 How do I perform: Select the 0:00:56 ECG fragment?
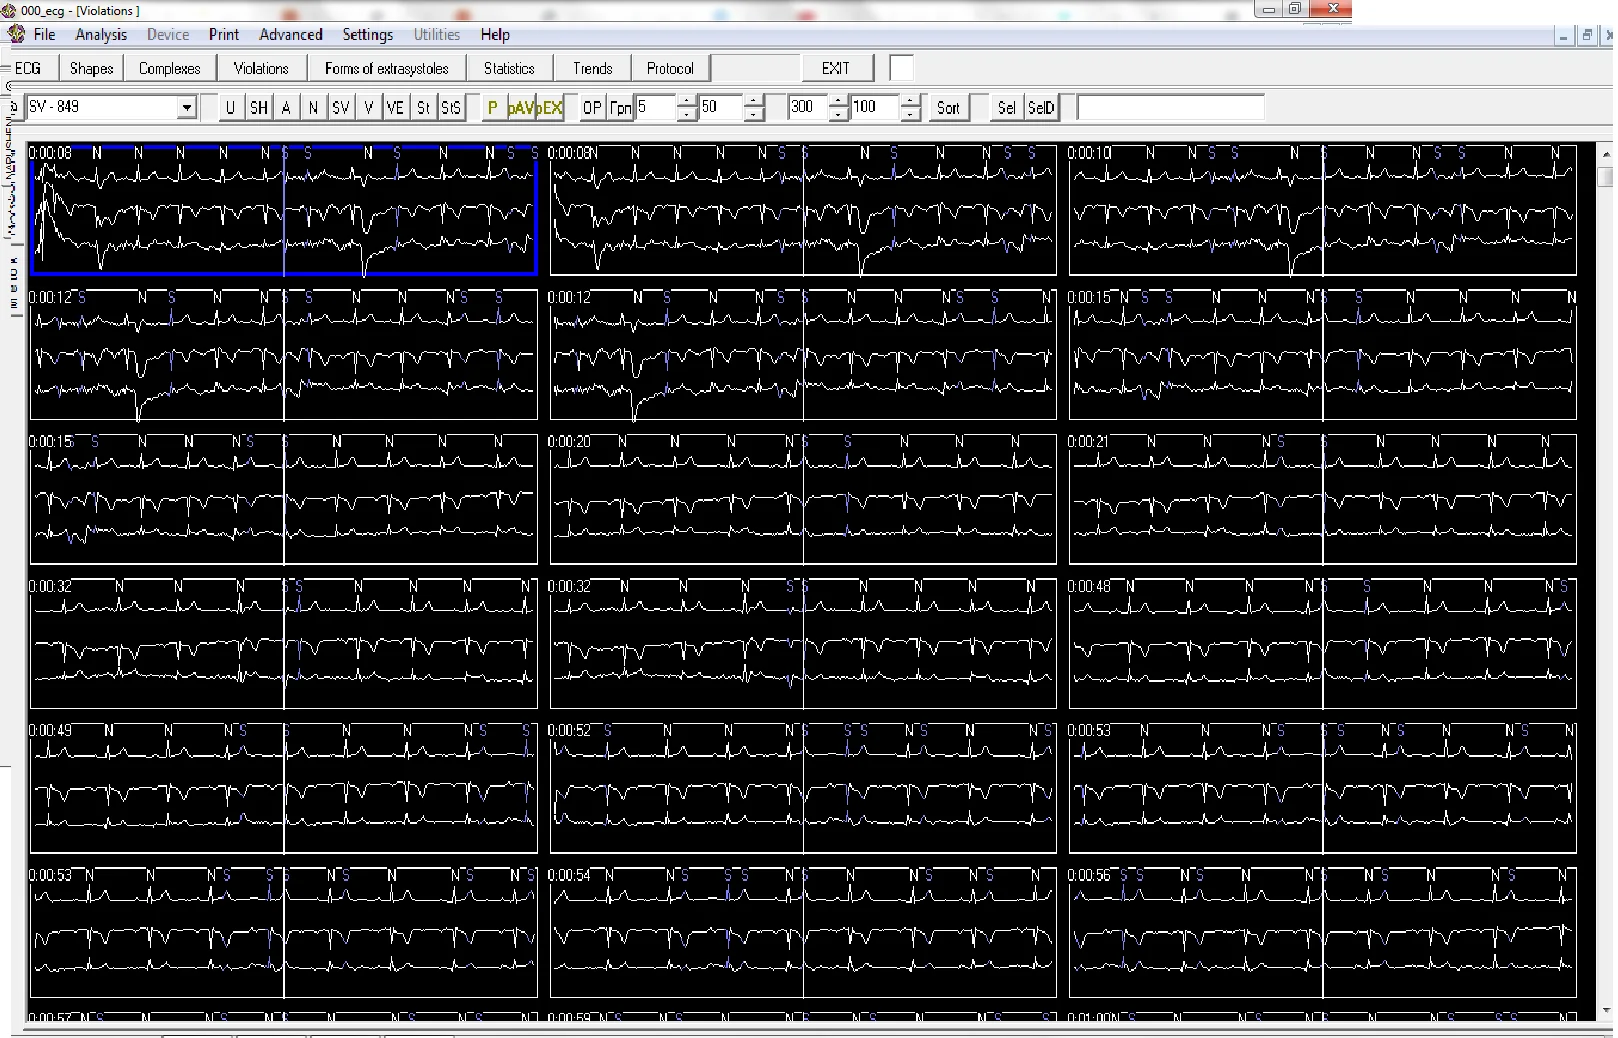tap(1322, 932)
